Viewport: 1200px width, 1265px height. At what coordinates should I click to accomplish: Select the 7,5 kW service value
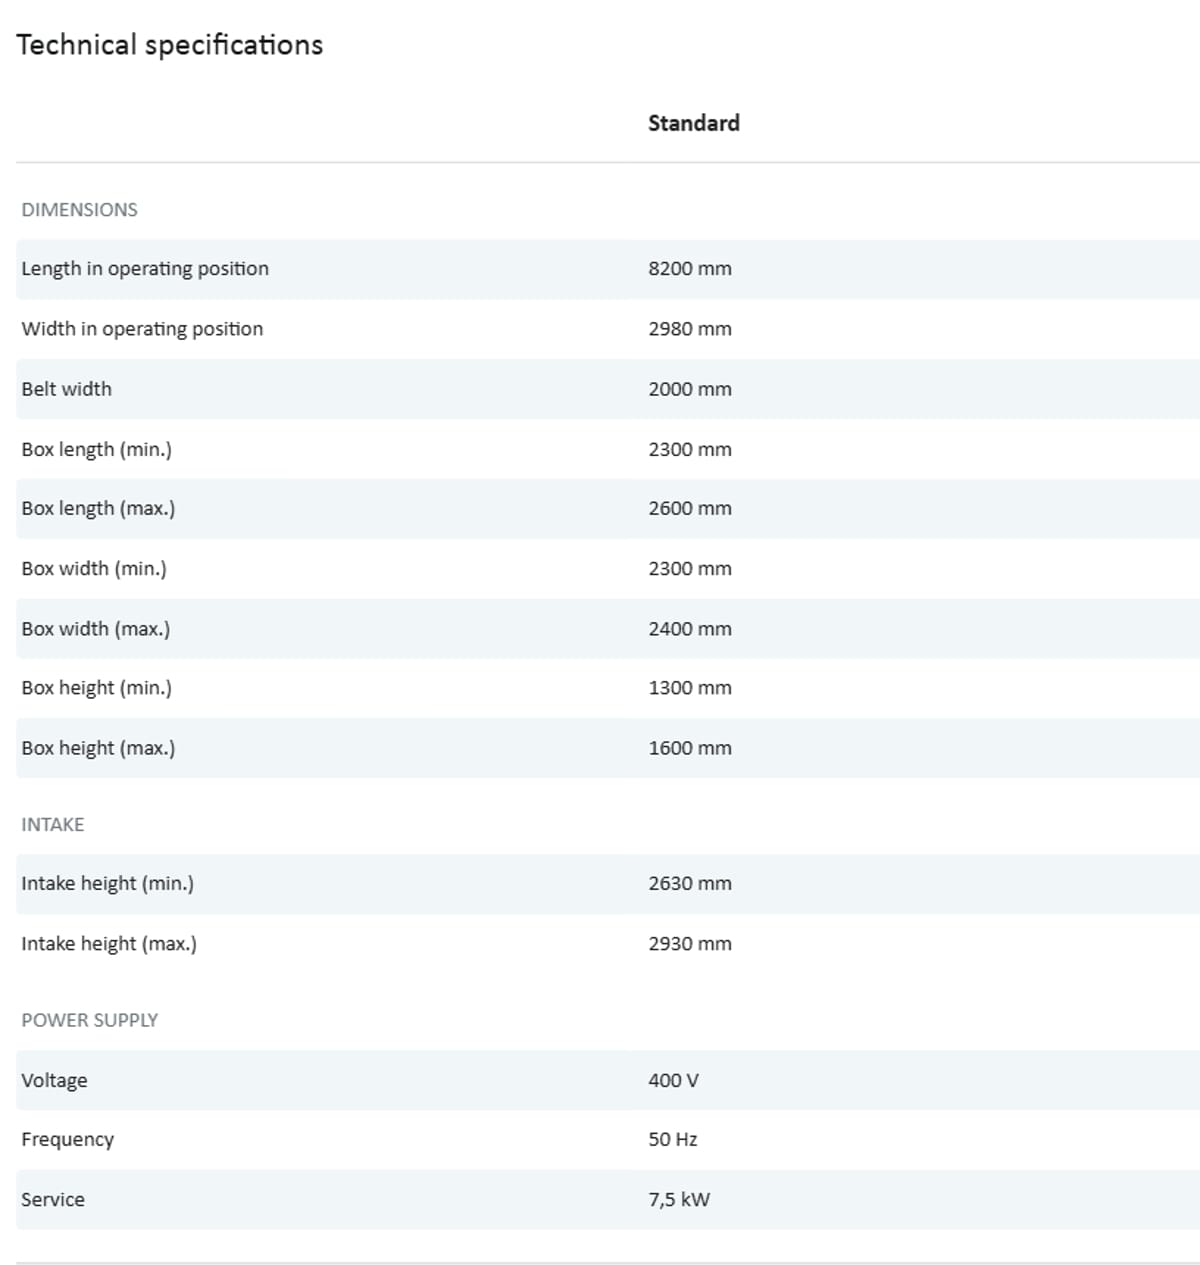(x=678, y=1200)
